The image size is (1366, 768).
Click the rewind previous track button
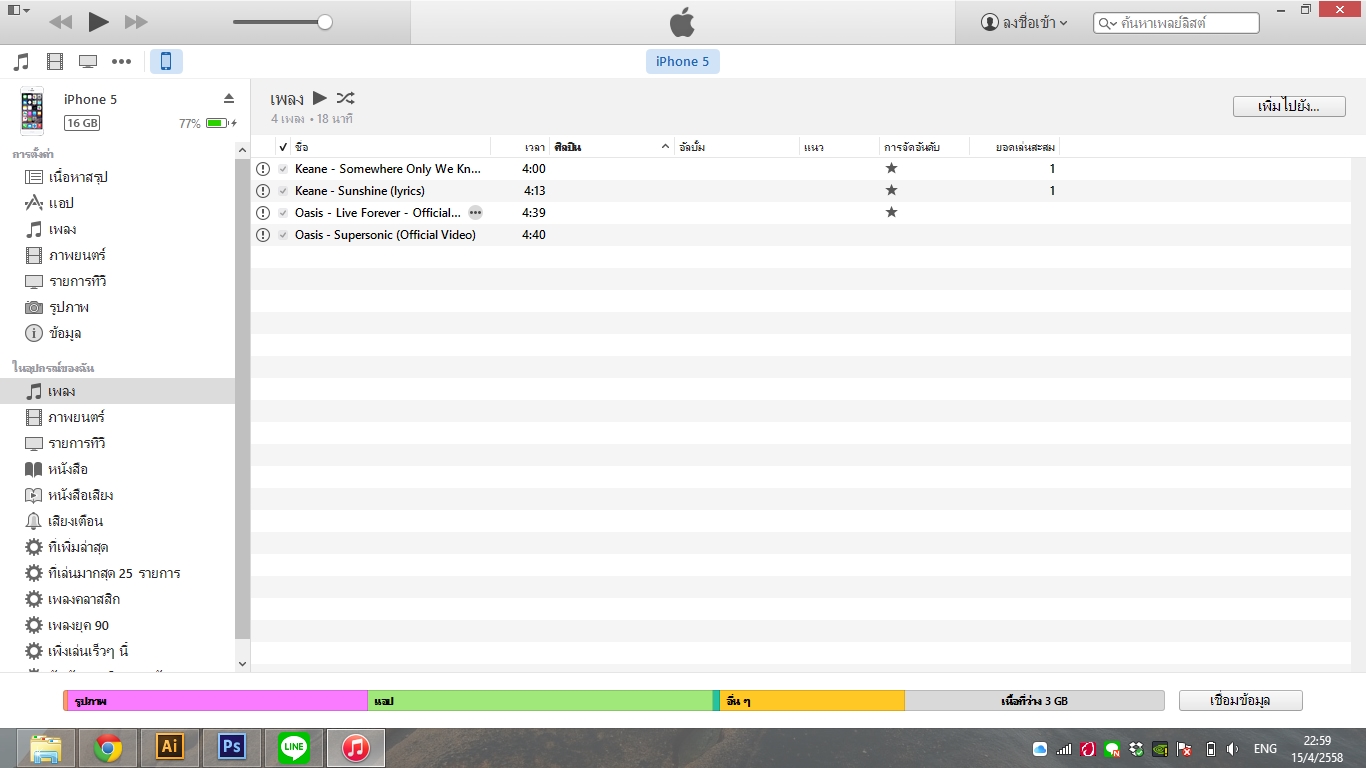[60, 22]
